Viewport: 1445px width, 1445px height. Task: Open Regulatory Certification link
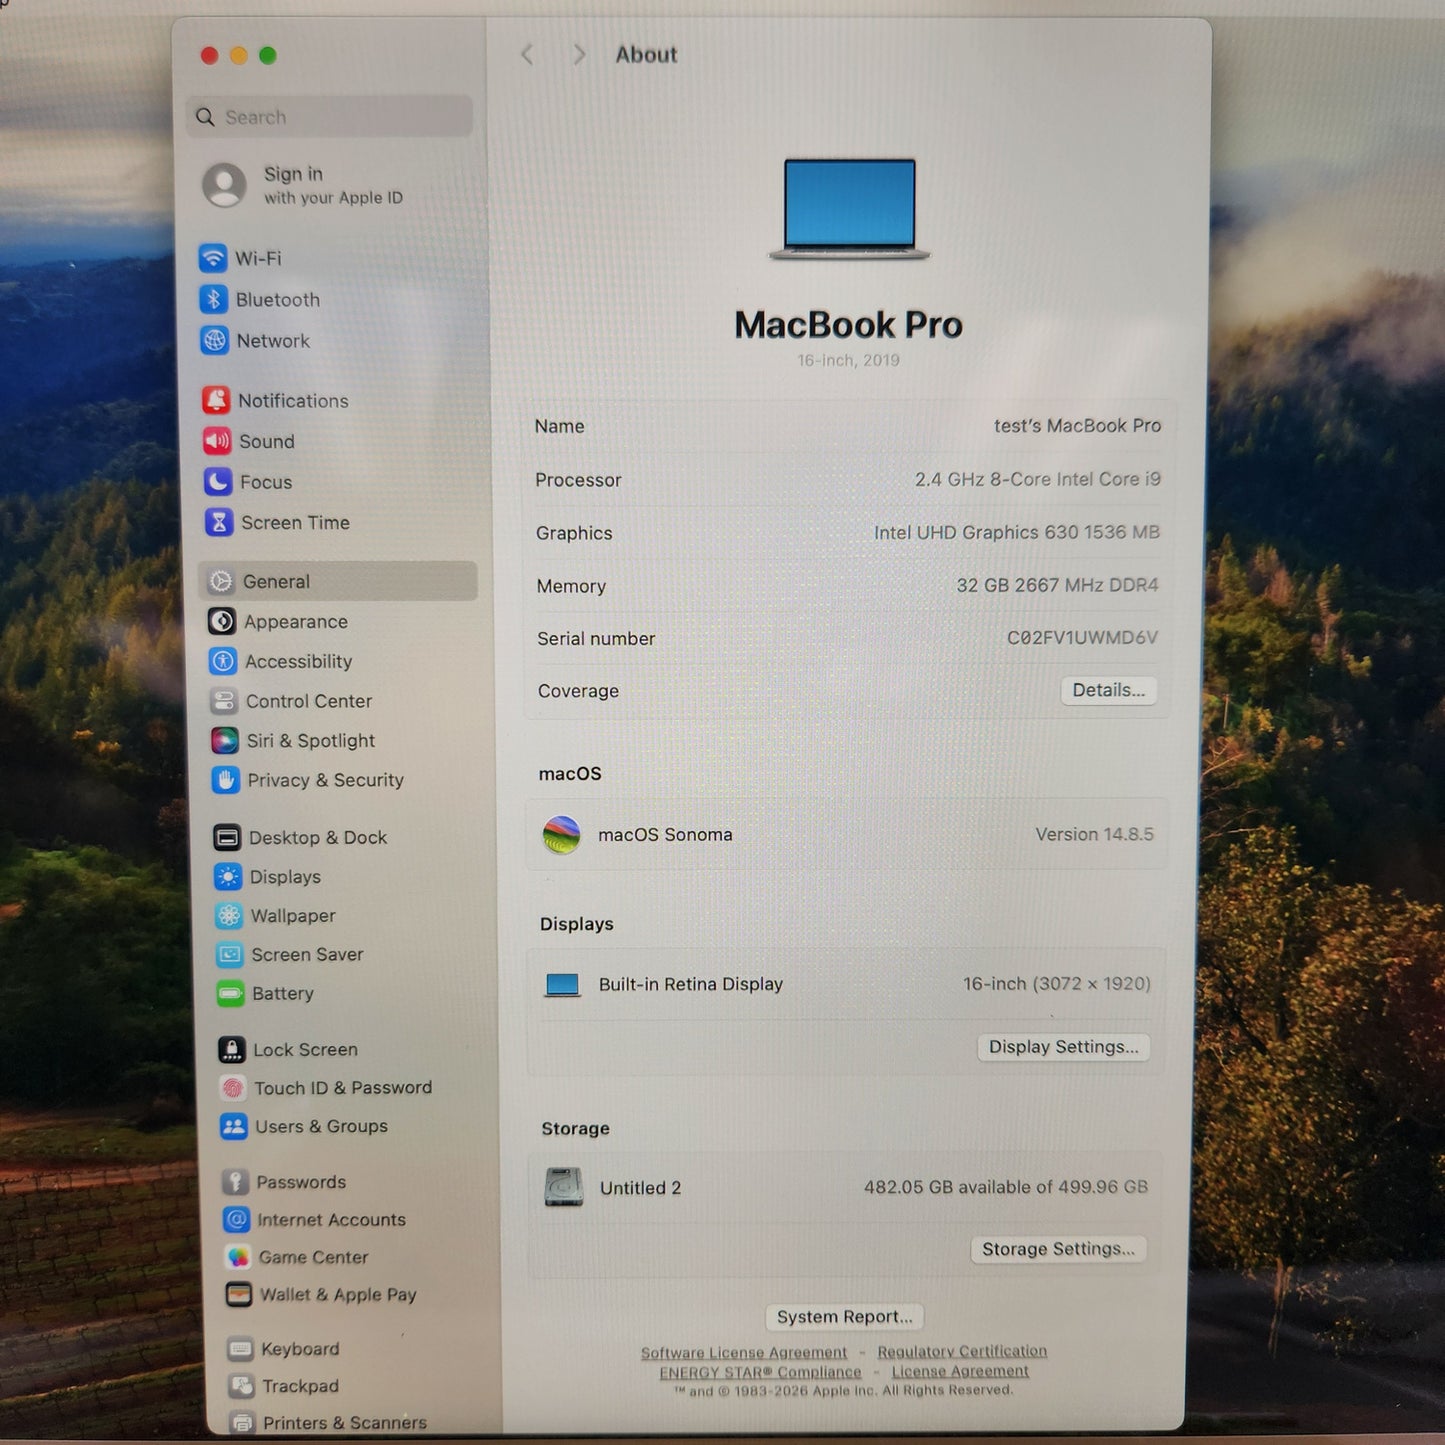(x=962, y=1351)
